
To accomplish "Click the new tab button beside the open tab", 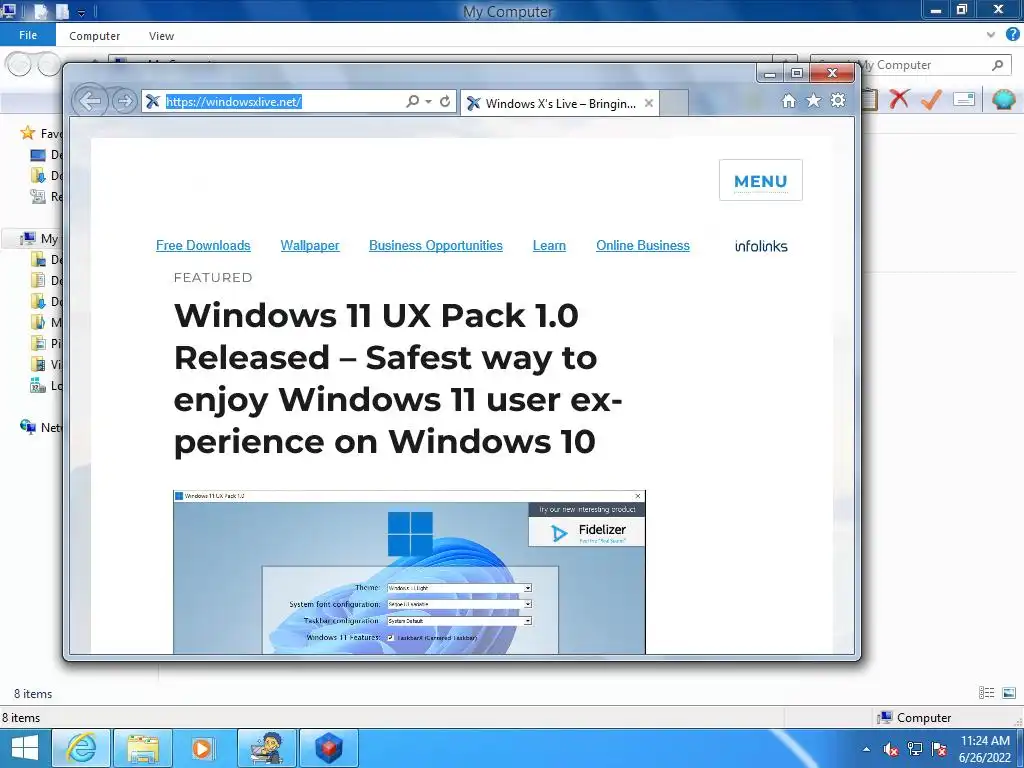I will [674, 103].
